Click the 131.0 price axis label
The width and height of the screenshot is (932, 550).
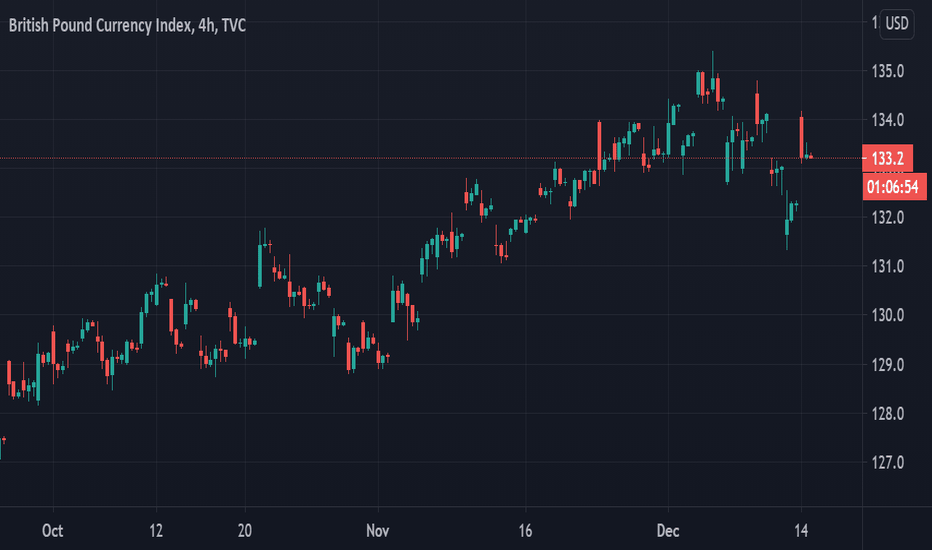887,266
